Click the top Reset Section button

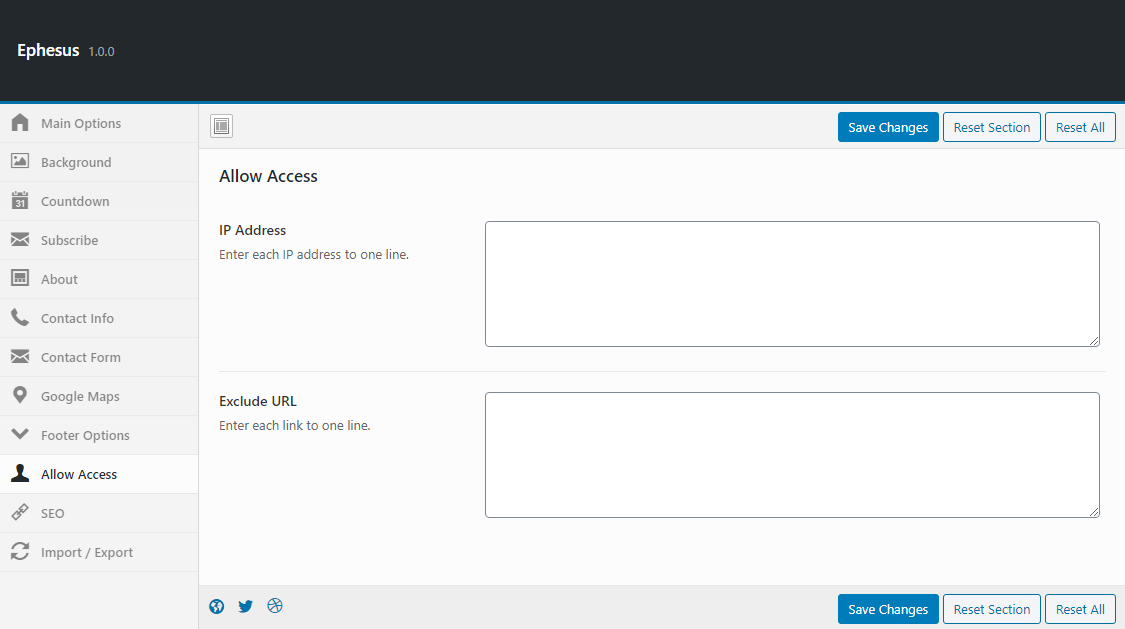point(991,127)
